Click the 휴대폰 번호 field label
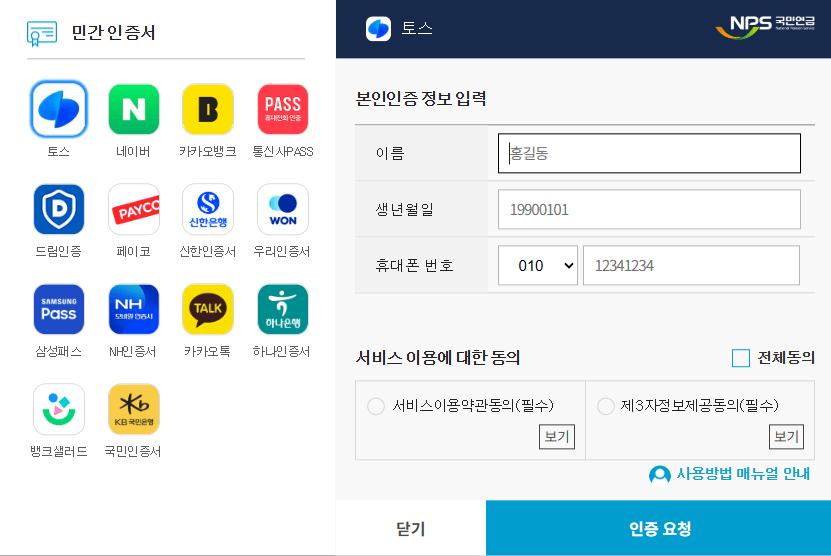Viewport: 831px width, 556px height. [x=414, y=265]
